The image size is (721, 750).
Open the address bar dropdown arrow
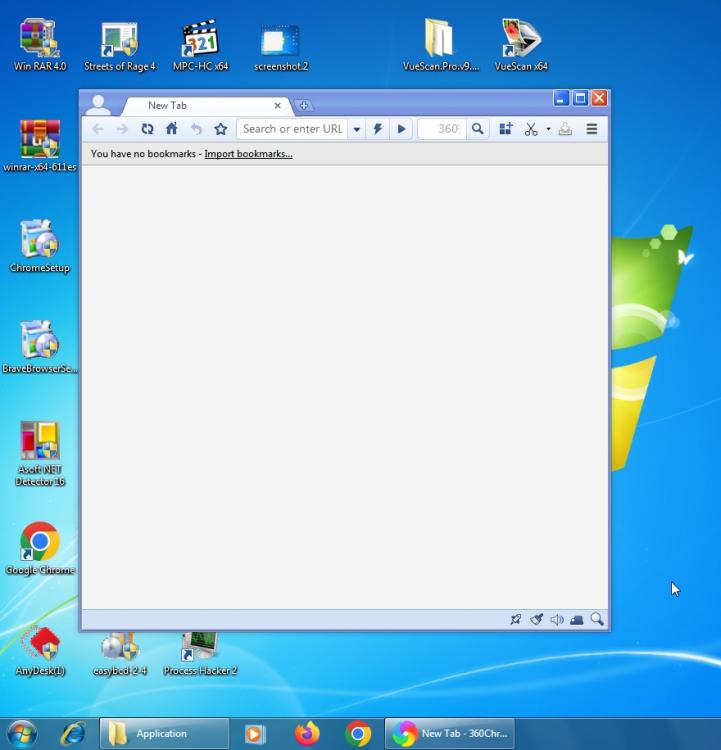[x=356, y=129]
